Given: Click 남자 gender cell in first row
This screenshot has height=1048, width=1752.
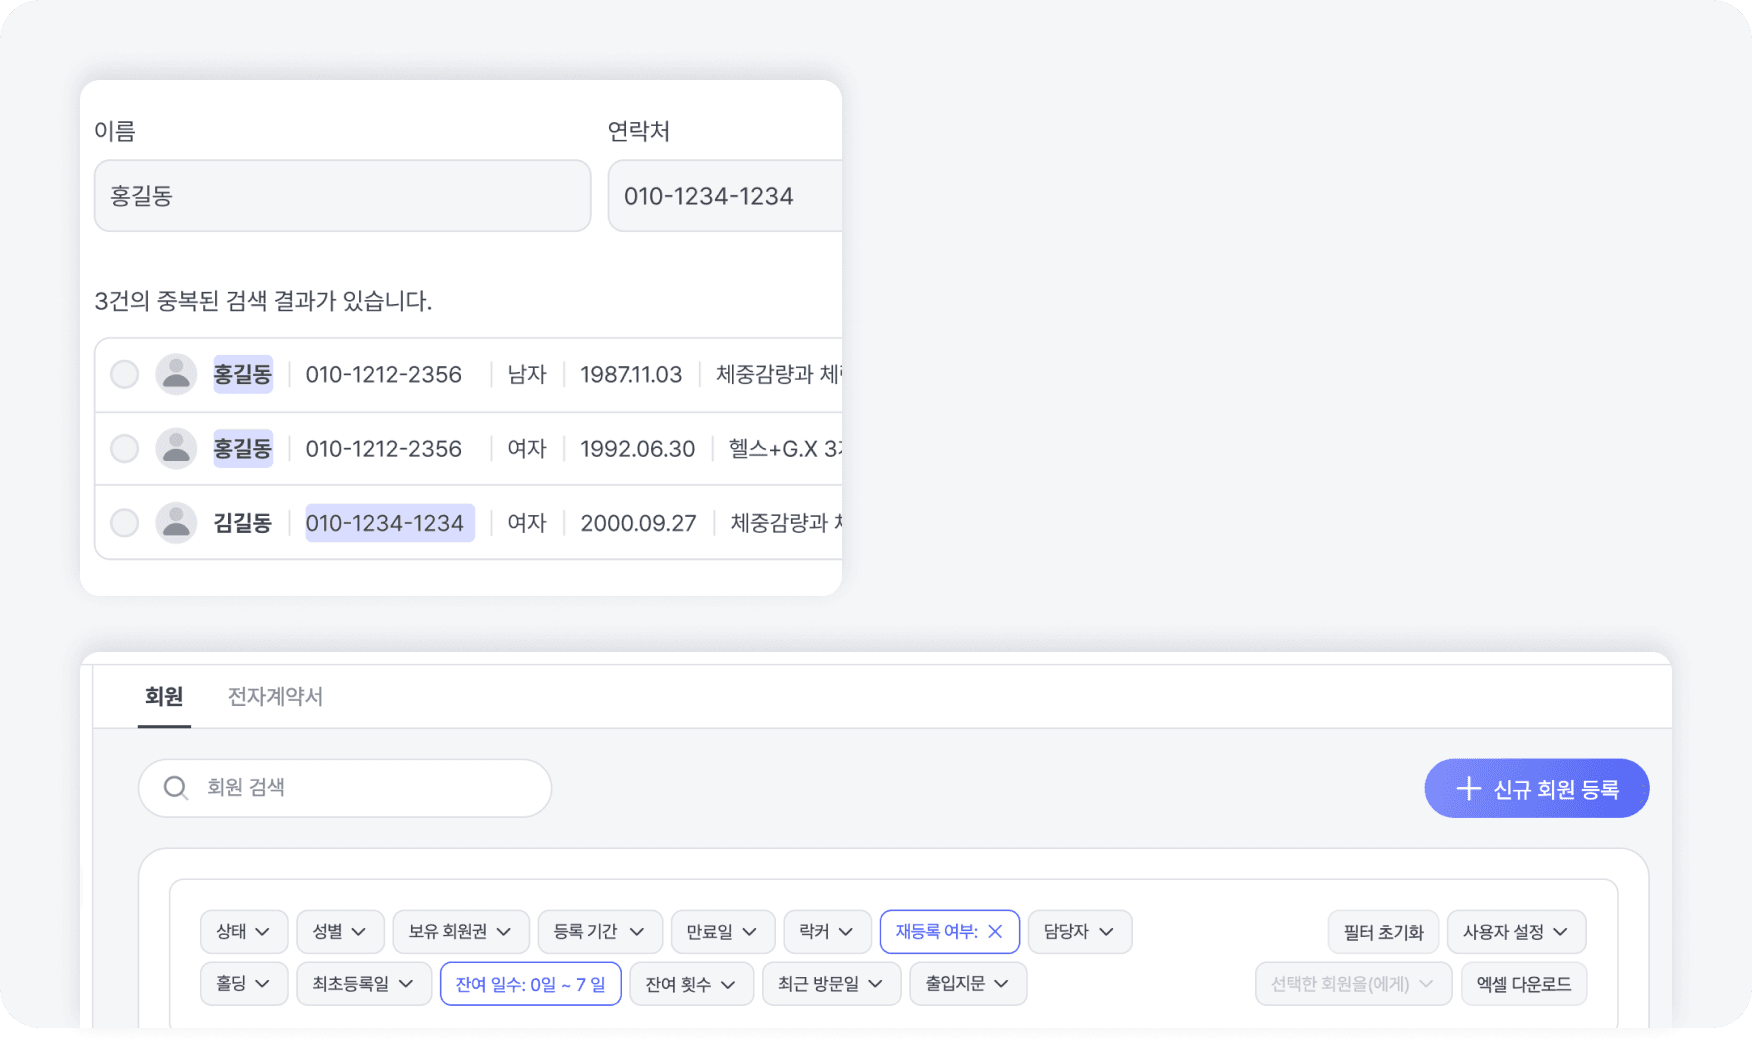Looking at the screenshot, I should click(x=527, y=374).
